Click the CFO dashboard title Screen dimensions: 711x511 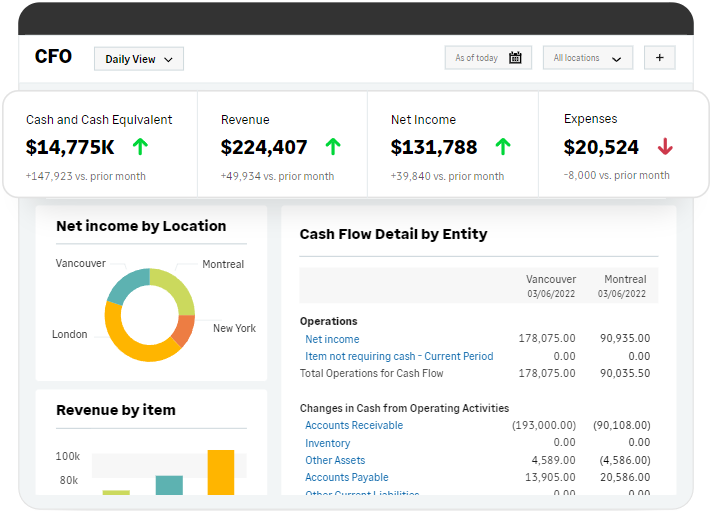[53, 57]
